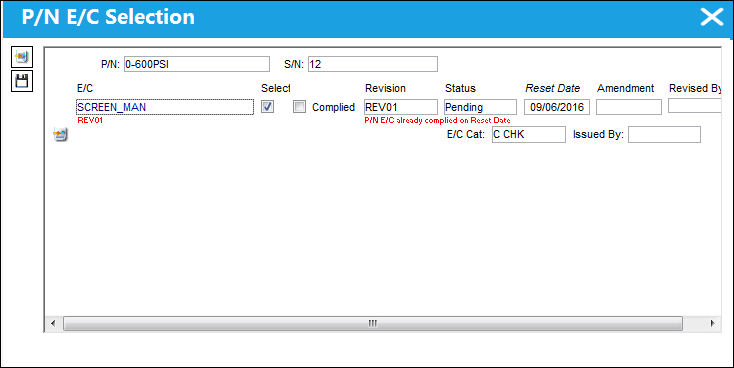Click the P/N field containing 0-600PSI

point(197,64)
